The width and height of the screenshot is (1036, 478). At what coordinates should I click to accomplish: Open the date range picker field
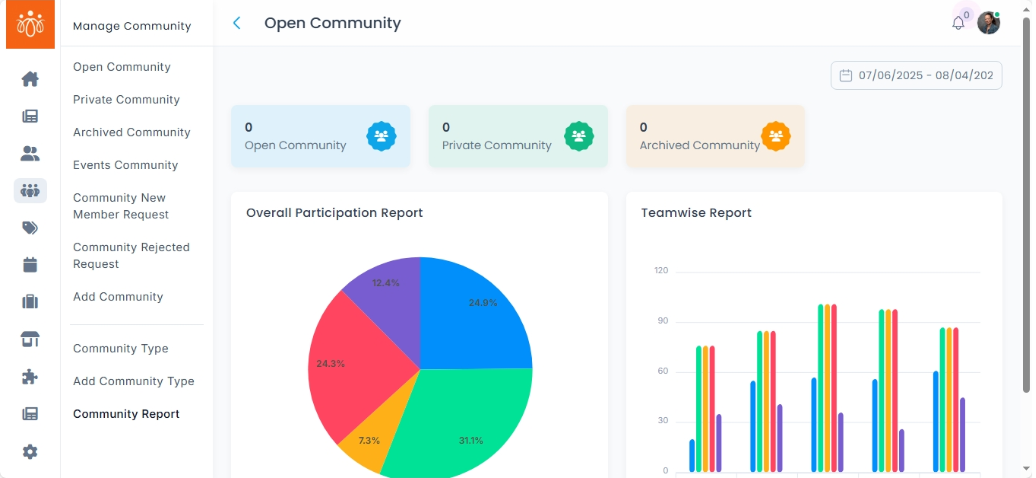pyautogui.click(x=916, y=75)
